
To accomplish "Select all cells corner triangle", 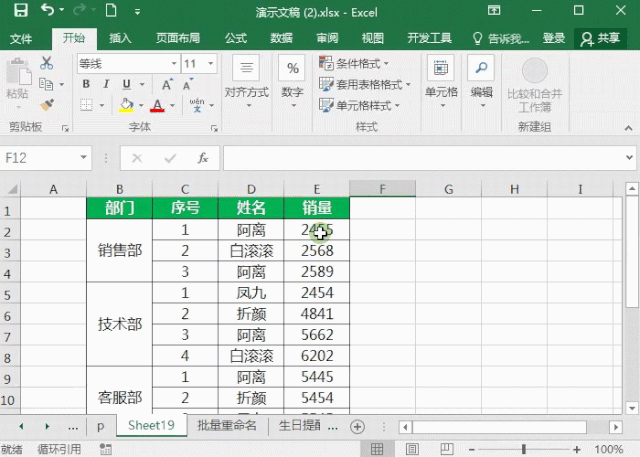I will click(12, 189).
